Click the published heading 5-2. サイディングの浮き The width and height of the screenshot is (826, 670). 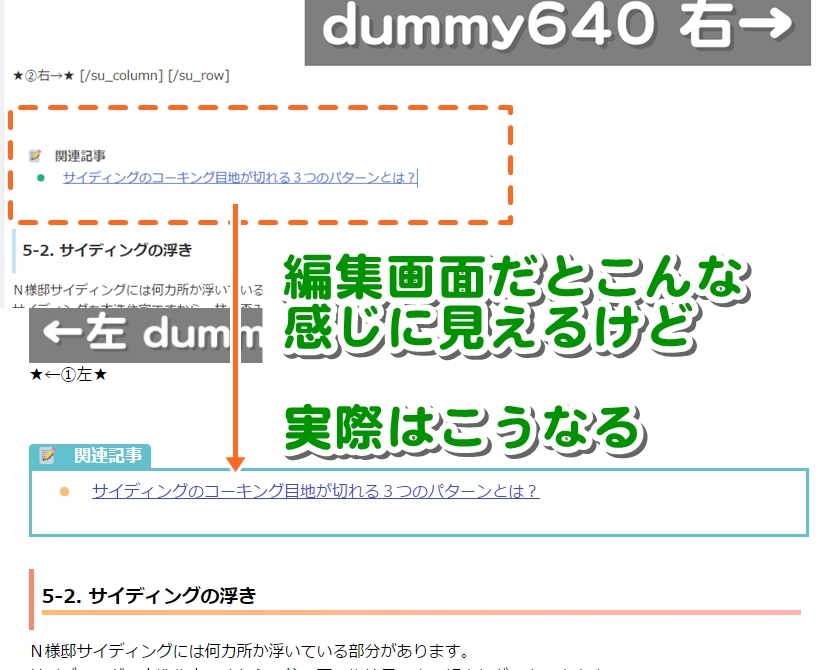149,596
